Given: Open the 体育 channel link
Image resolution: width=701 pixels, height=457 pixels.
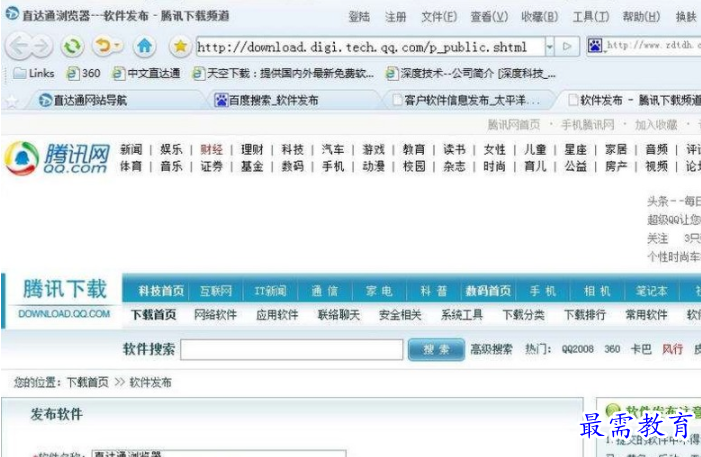Looking at the screenshot, I should pos(131,166).
